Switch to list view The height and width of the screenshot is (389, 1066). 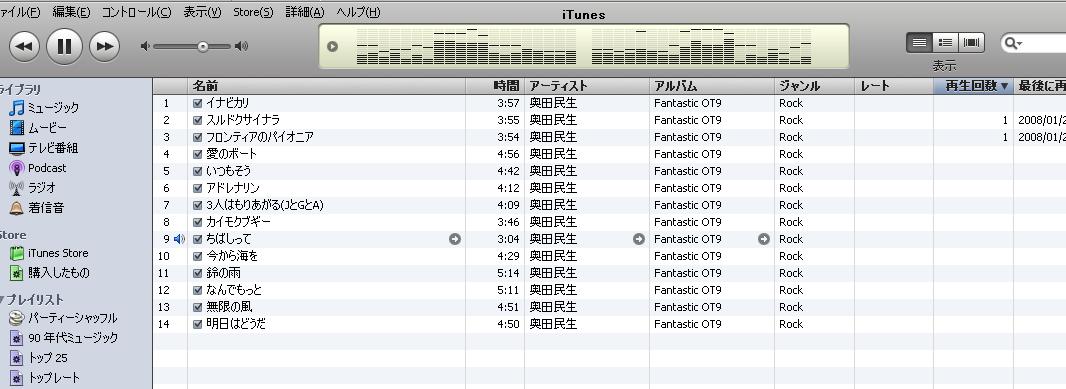[919, 42]
